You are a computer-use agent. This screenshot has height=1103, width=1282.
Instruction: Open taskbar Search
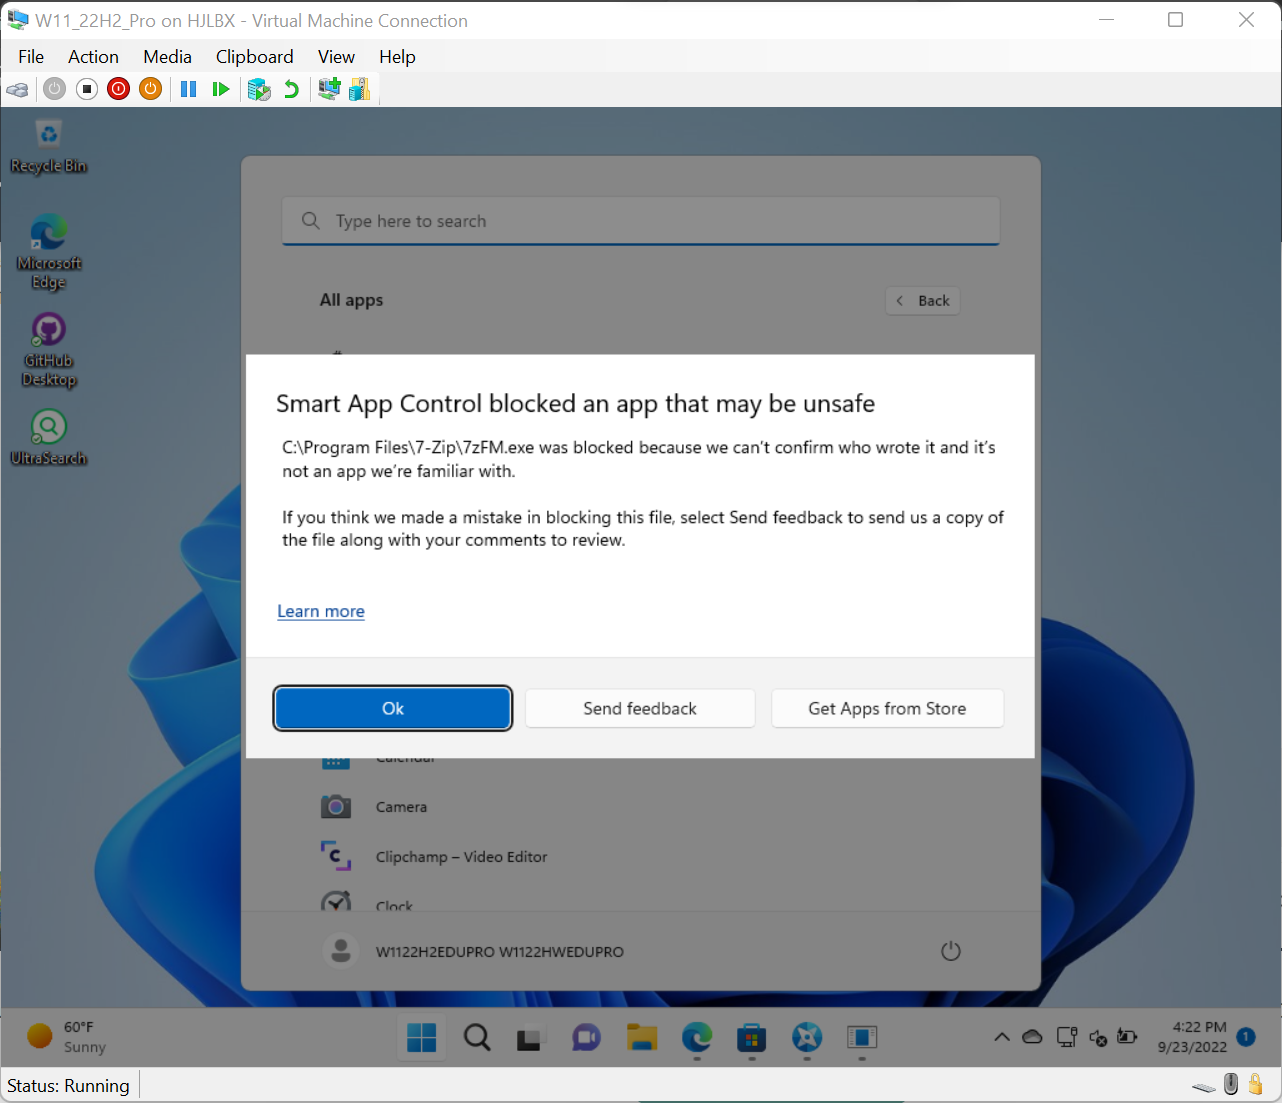477,1038
